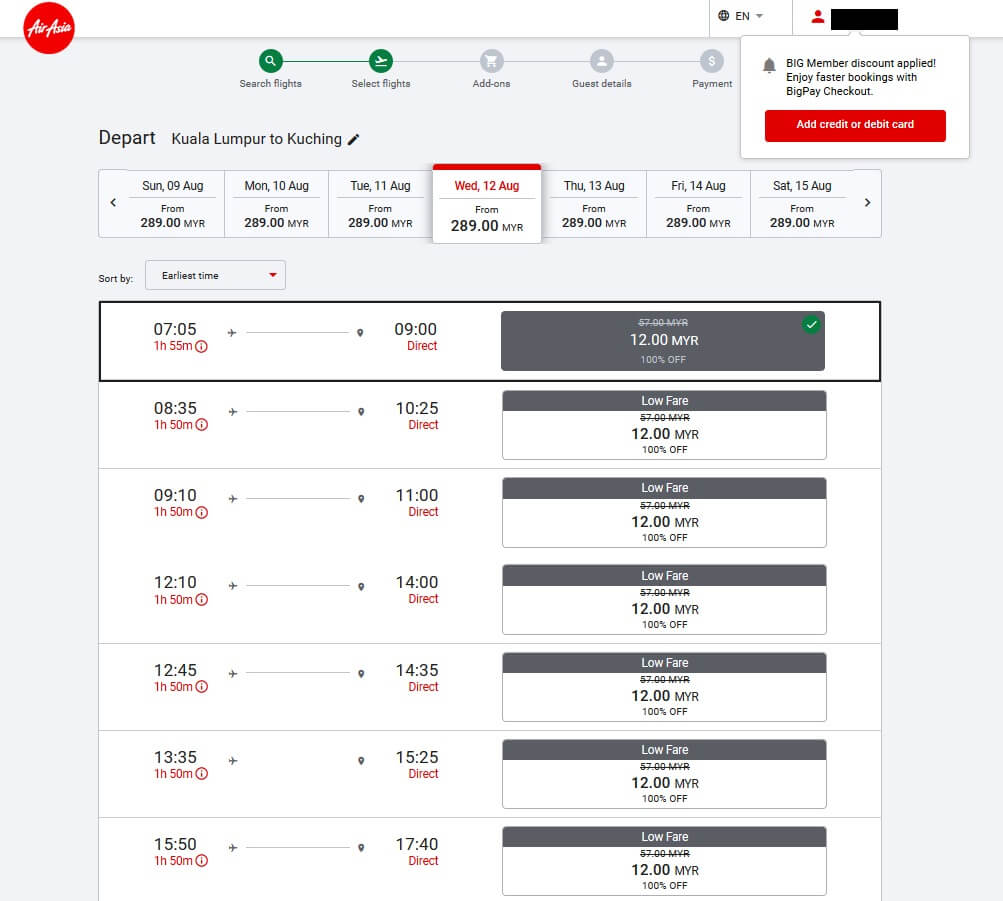
Task: Click the AirAsia logo
Action: point(49,27)
